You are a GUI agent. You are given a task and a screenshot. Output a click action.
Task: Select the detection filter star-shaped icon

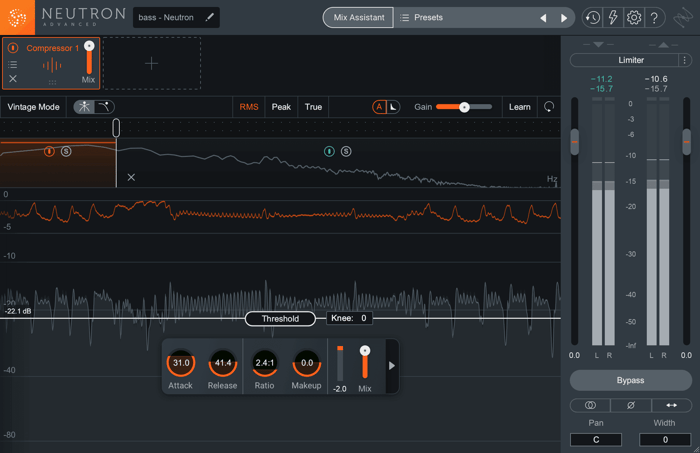[84, 107]
